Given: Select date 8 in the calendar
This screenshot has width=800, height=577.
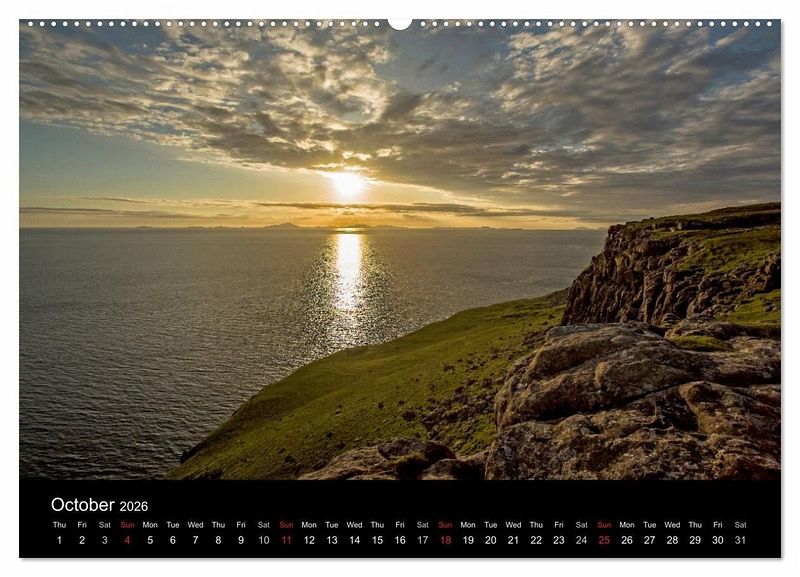Looking at the screenshot, I should click(218, 540).
